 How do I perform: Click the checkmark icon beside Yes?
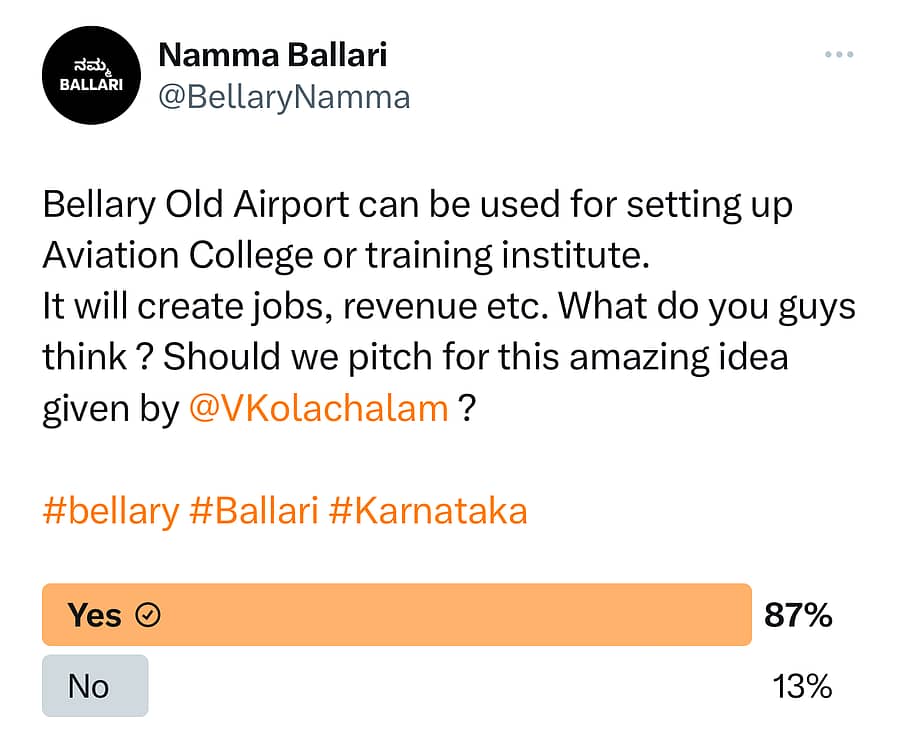point(147,615)
